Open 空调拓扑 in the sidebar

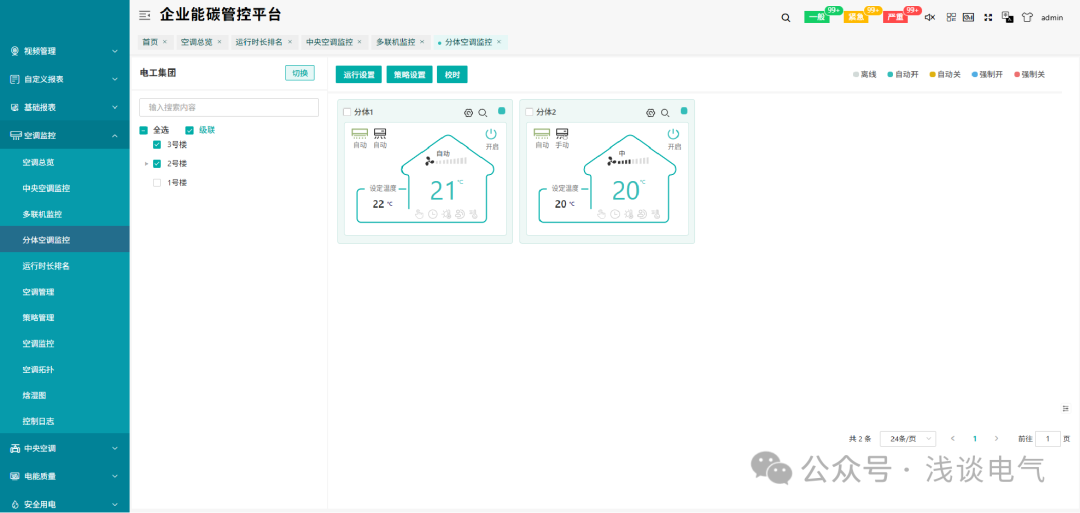point(38,370)
